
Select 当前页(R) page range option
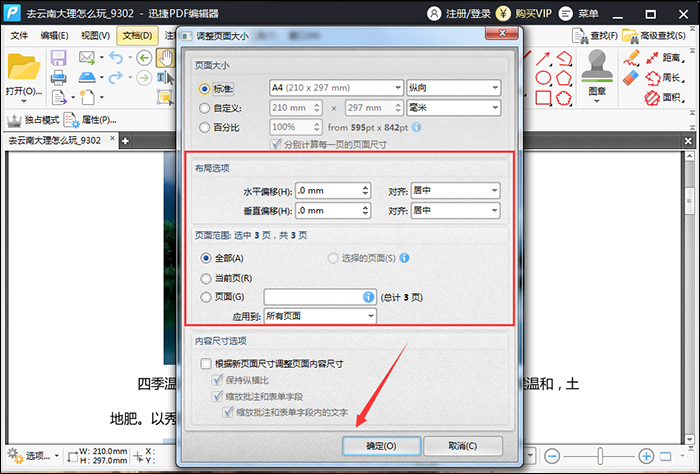(206, 279)
